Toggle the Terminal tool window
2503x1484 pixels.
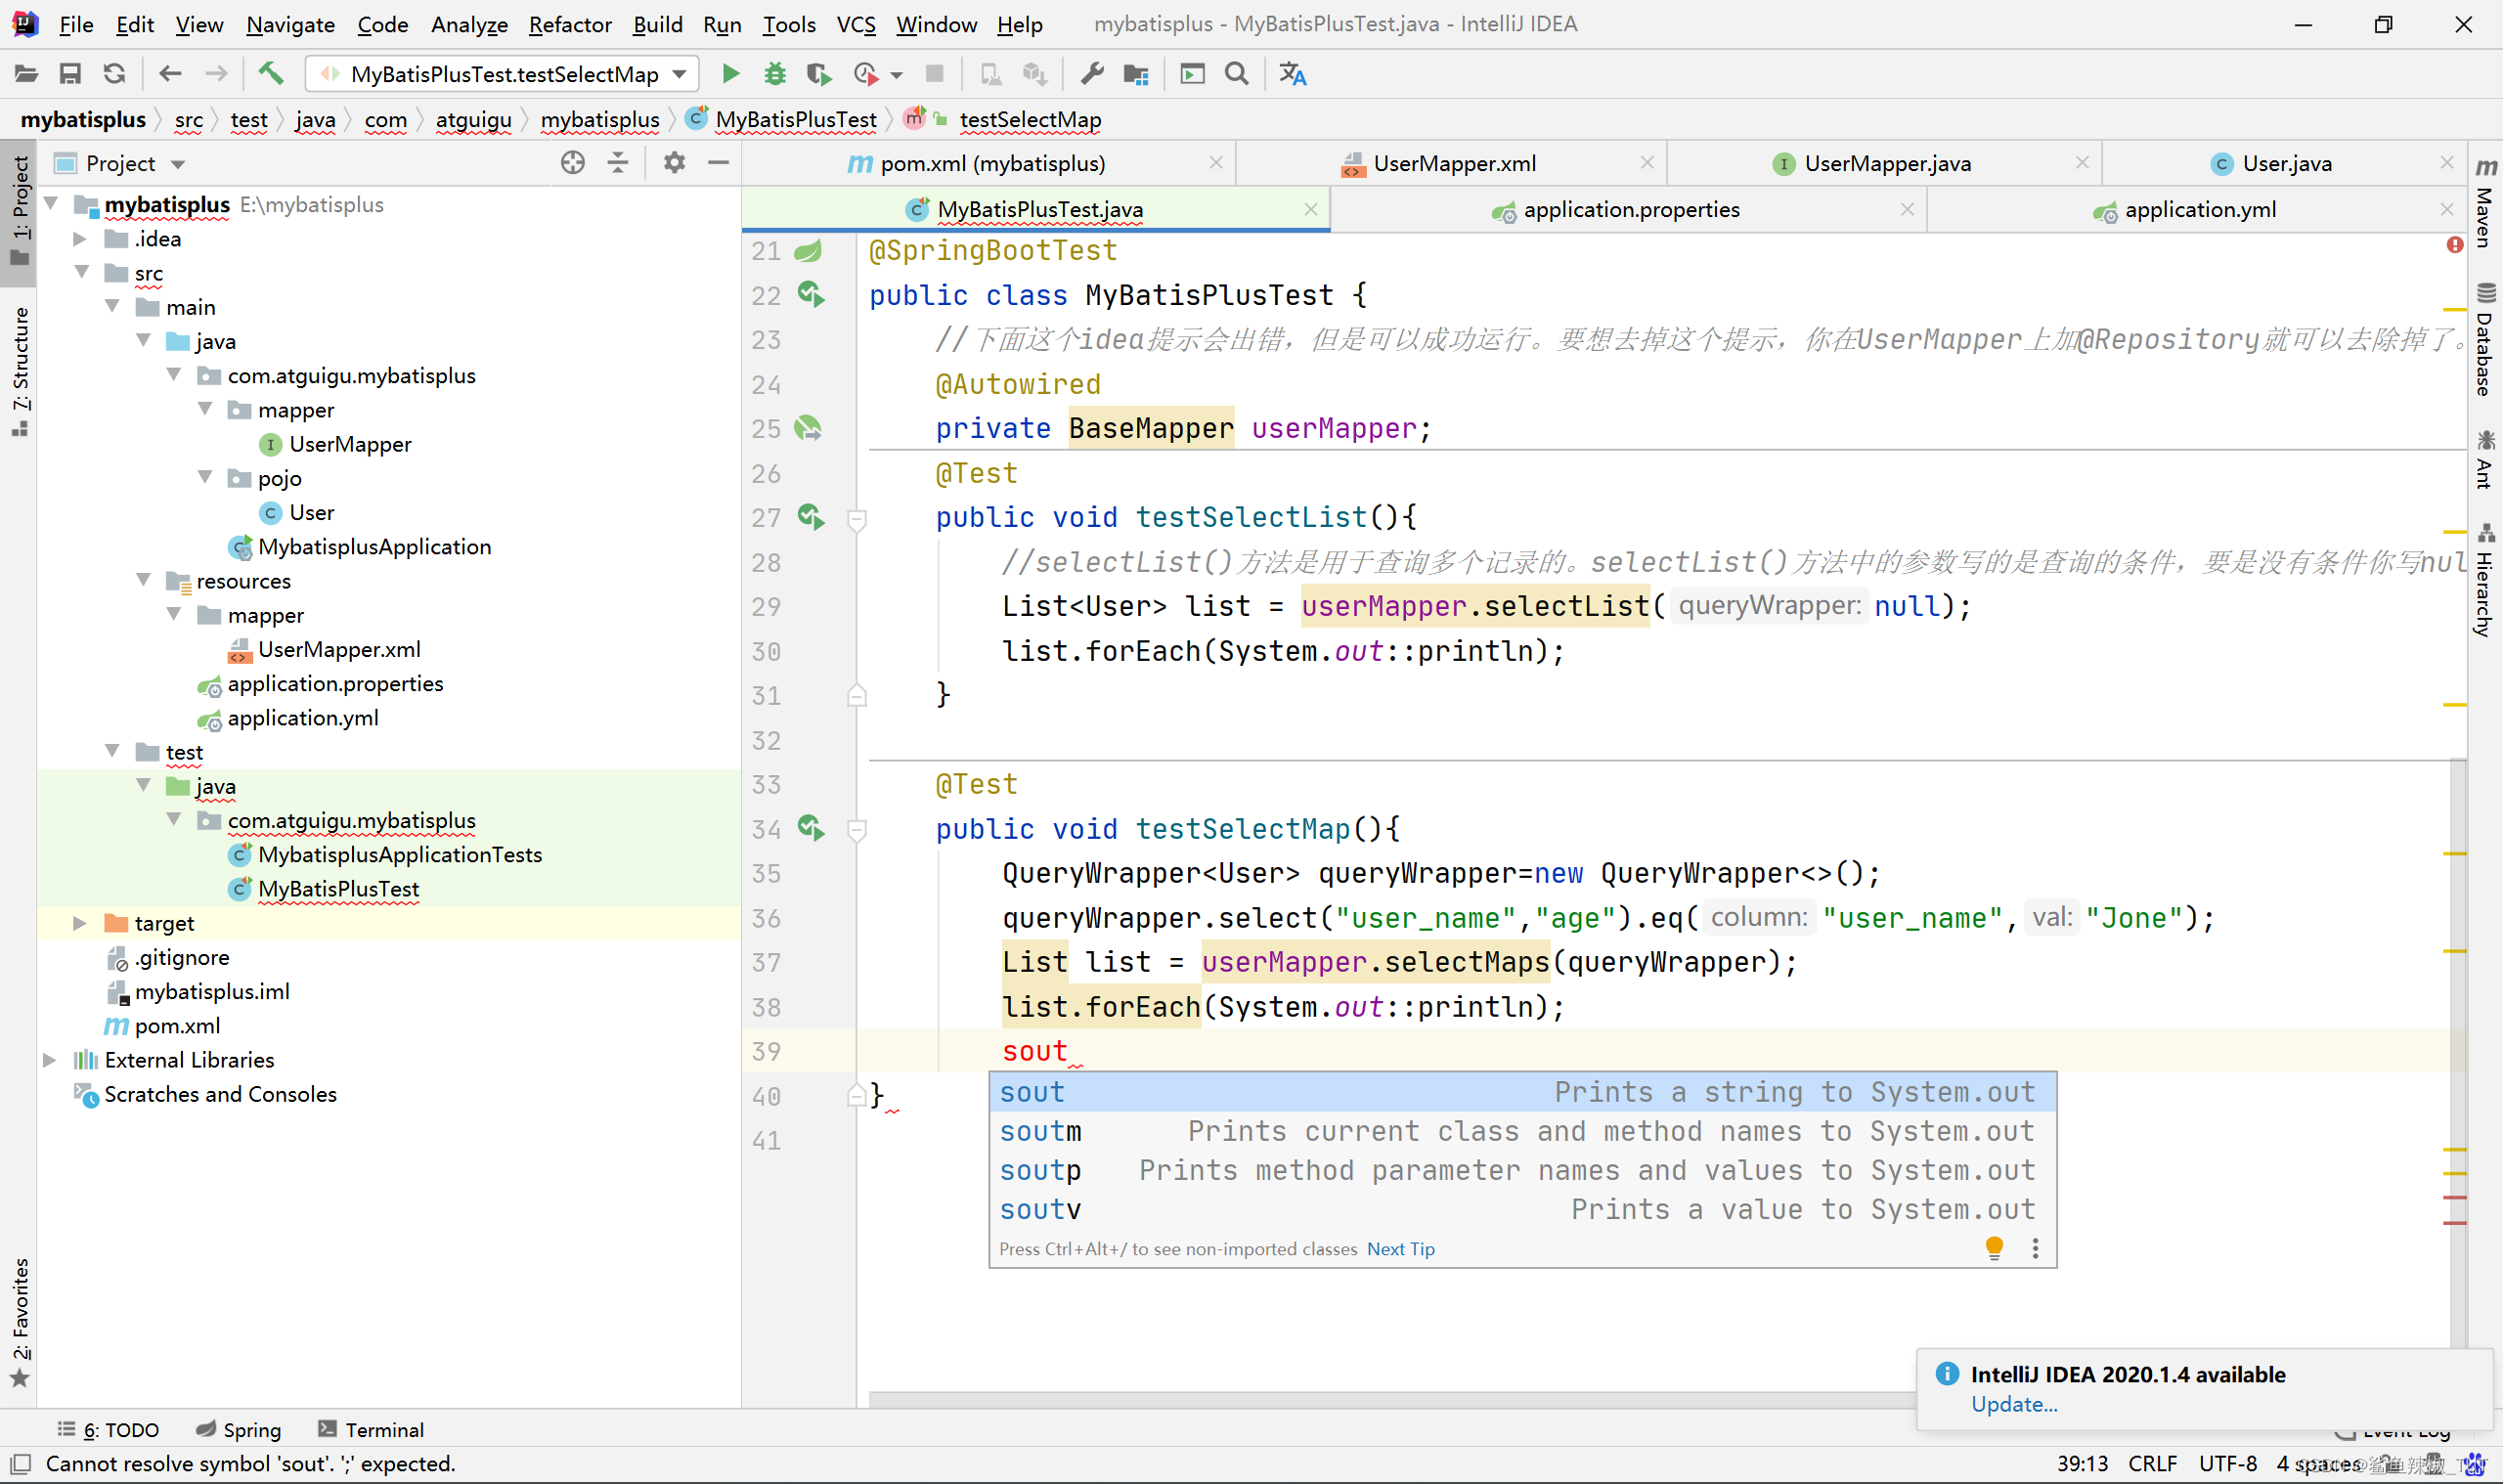tap(371, 1430)
